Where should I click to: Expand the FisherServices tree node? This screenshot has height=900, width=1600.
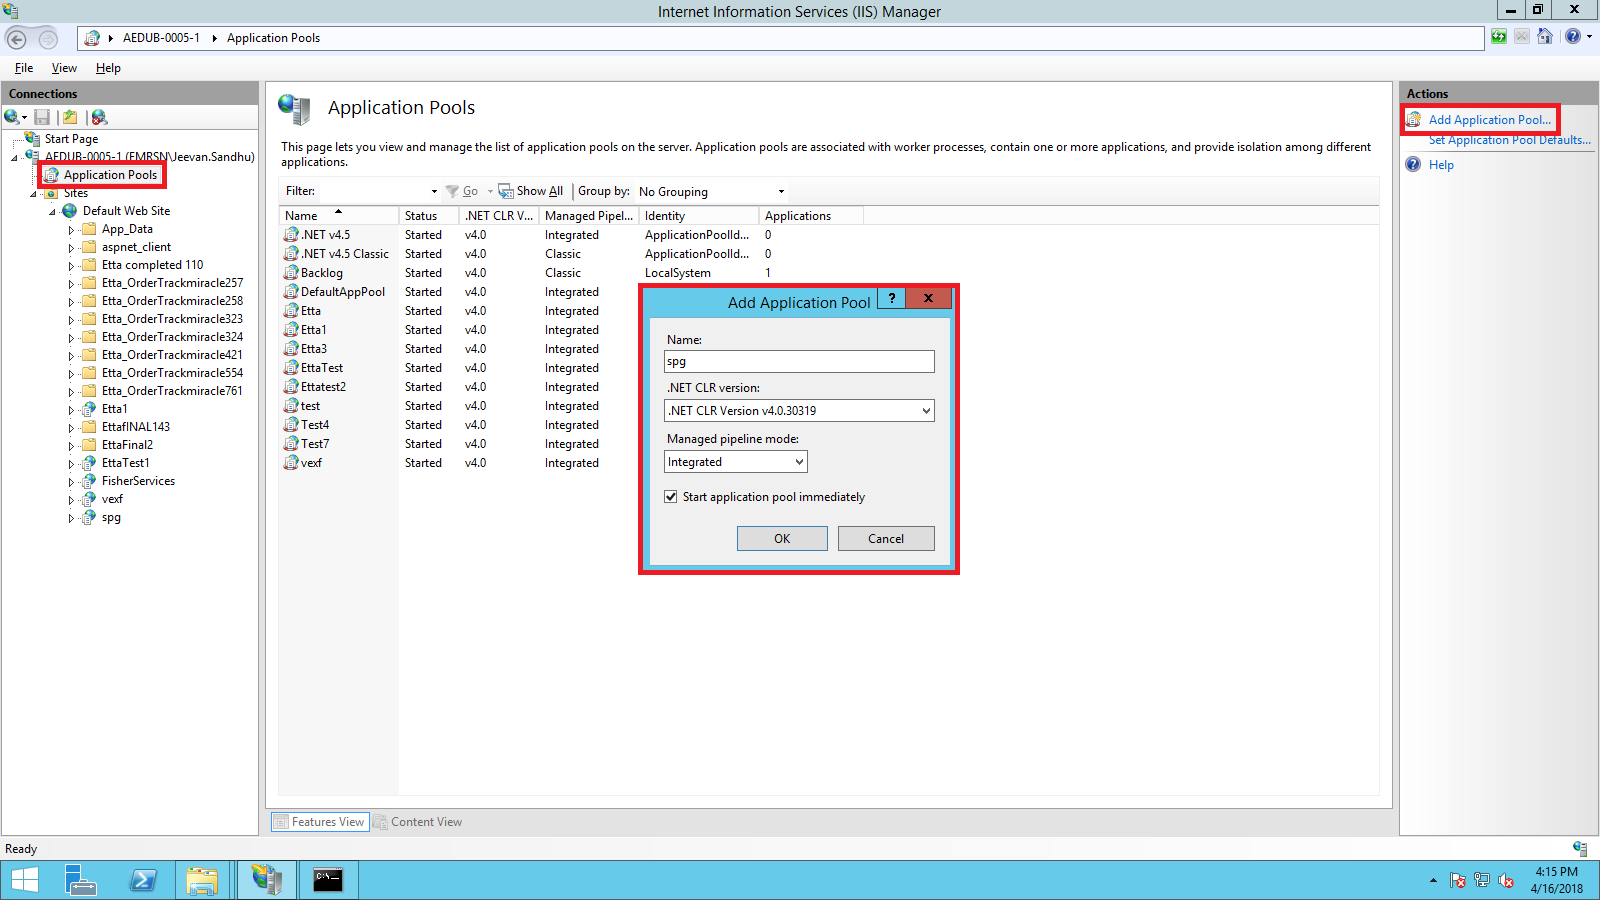[71, 482]
